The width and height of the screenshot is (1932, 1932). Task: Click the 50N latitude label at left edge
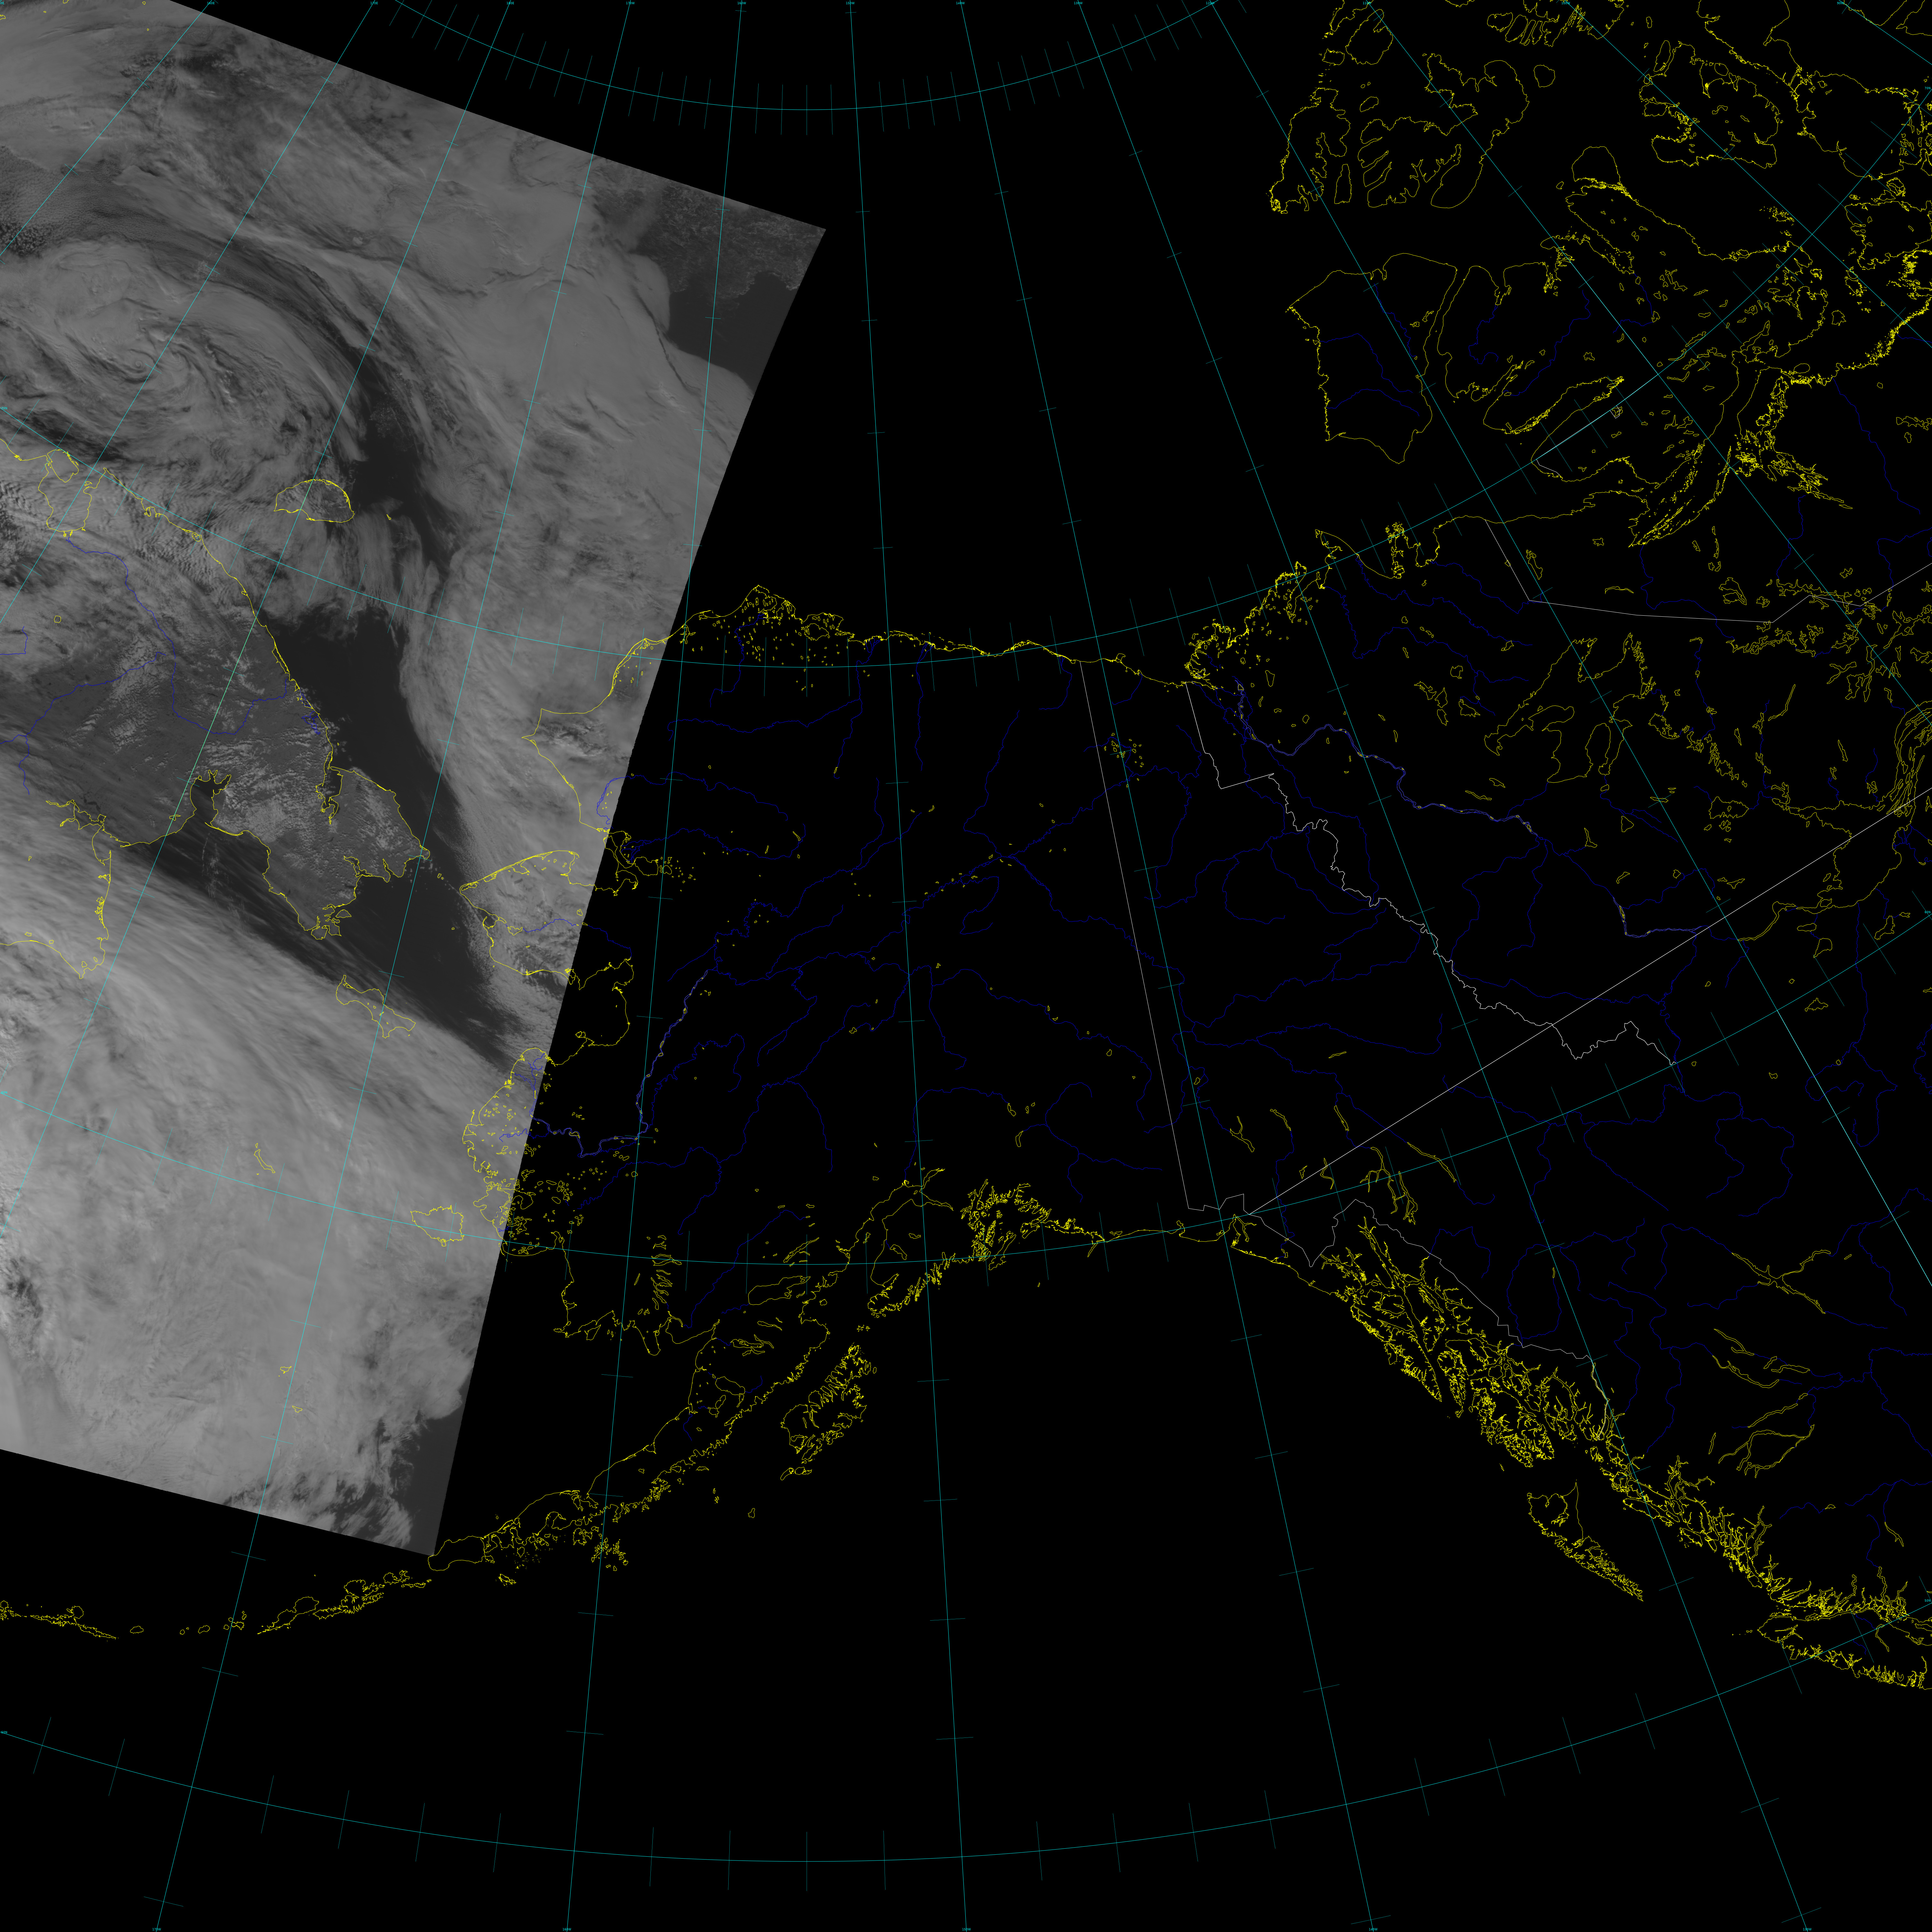click(4, 1732)
